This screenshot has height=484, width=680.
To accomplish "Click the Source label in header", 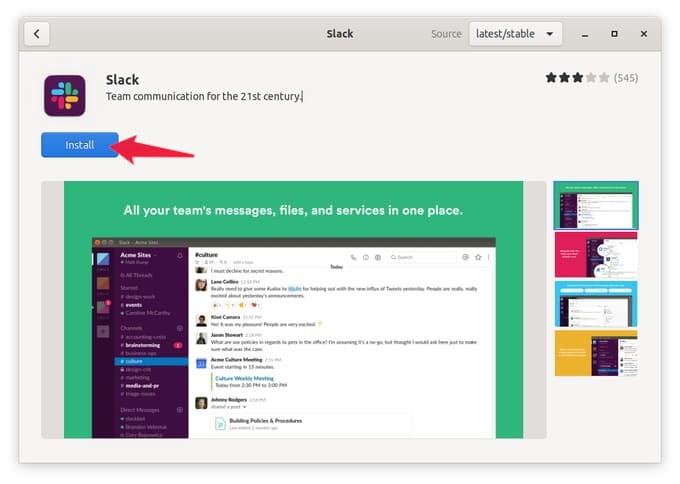I will pyautogui.click(x=446, y=34).
